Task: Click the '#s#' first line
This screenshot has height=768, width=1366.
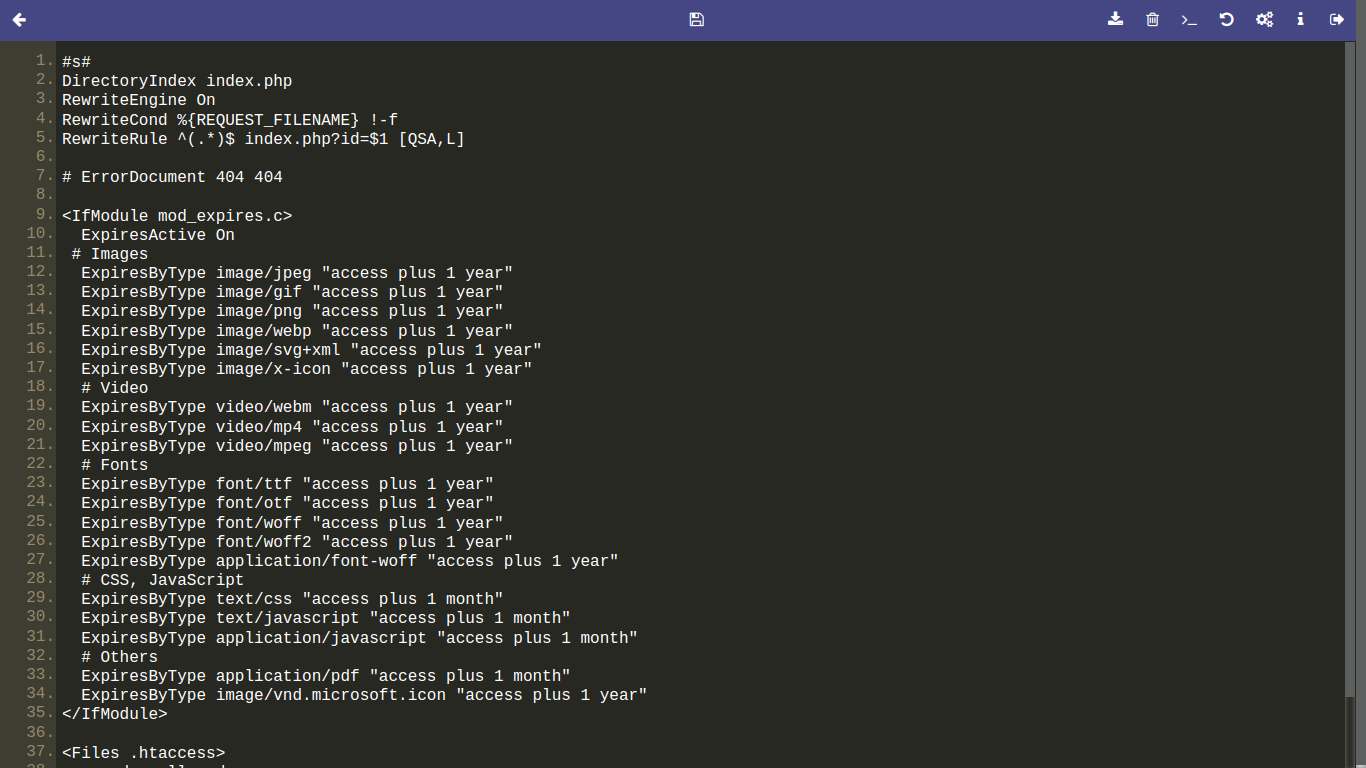Action: [77, 62]
